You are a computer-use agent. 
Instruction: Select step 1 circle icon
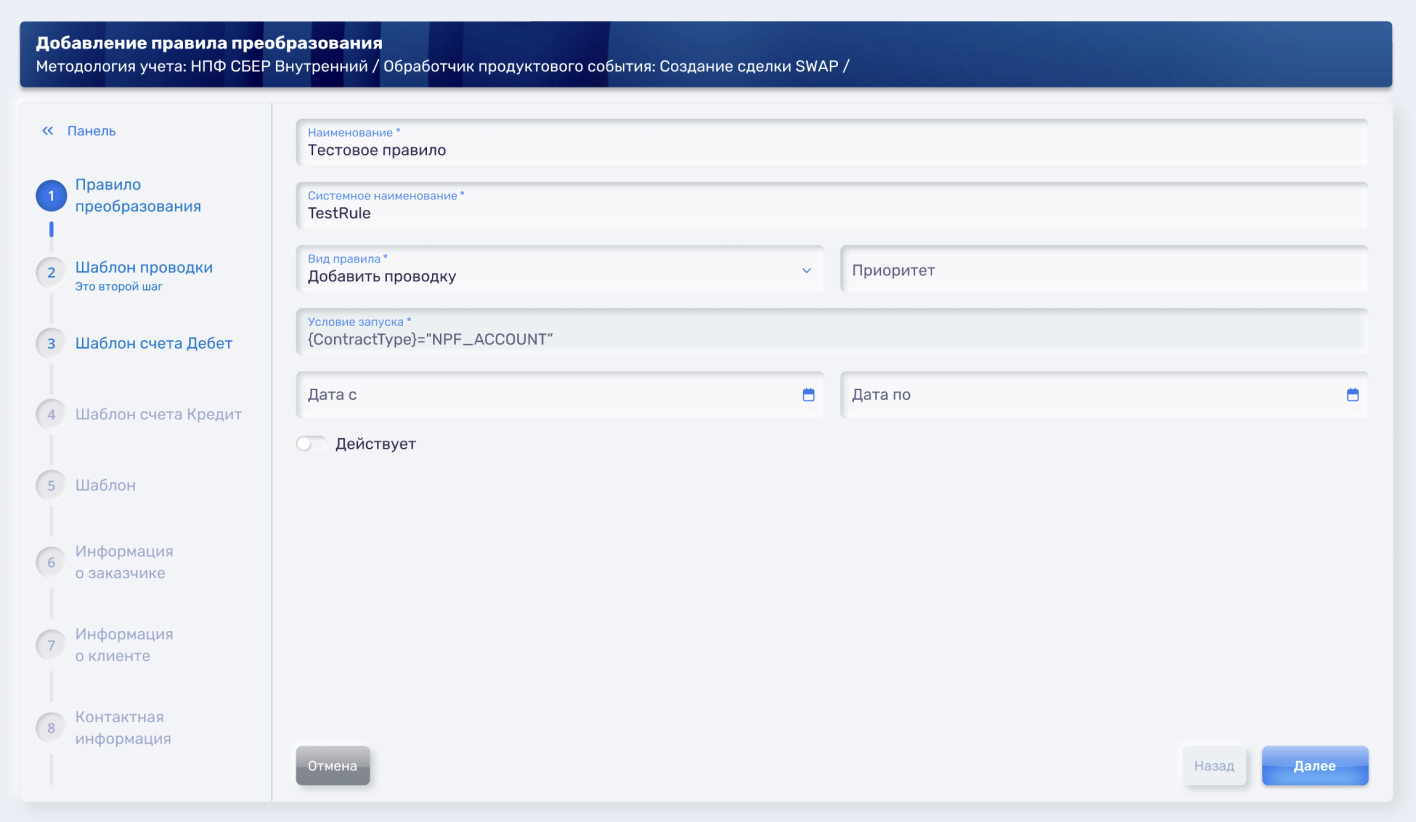(51, 196)
